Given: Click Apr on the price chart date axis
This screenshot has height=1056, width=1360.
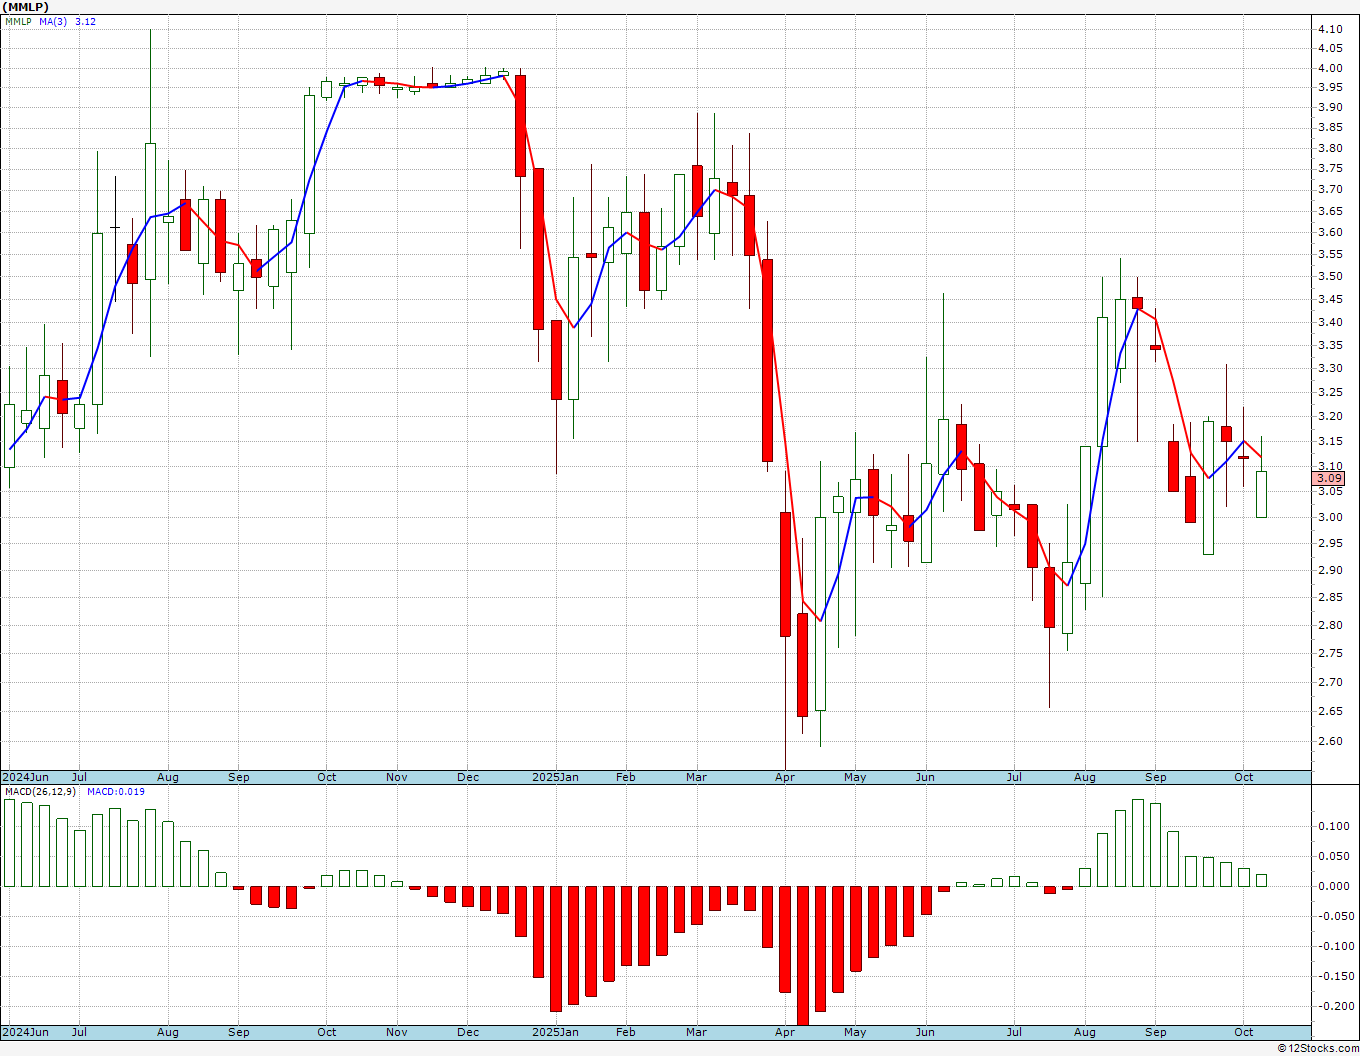Looking at the screenshot, I should [x=785, y=777].
